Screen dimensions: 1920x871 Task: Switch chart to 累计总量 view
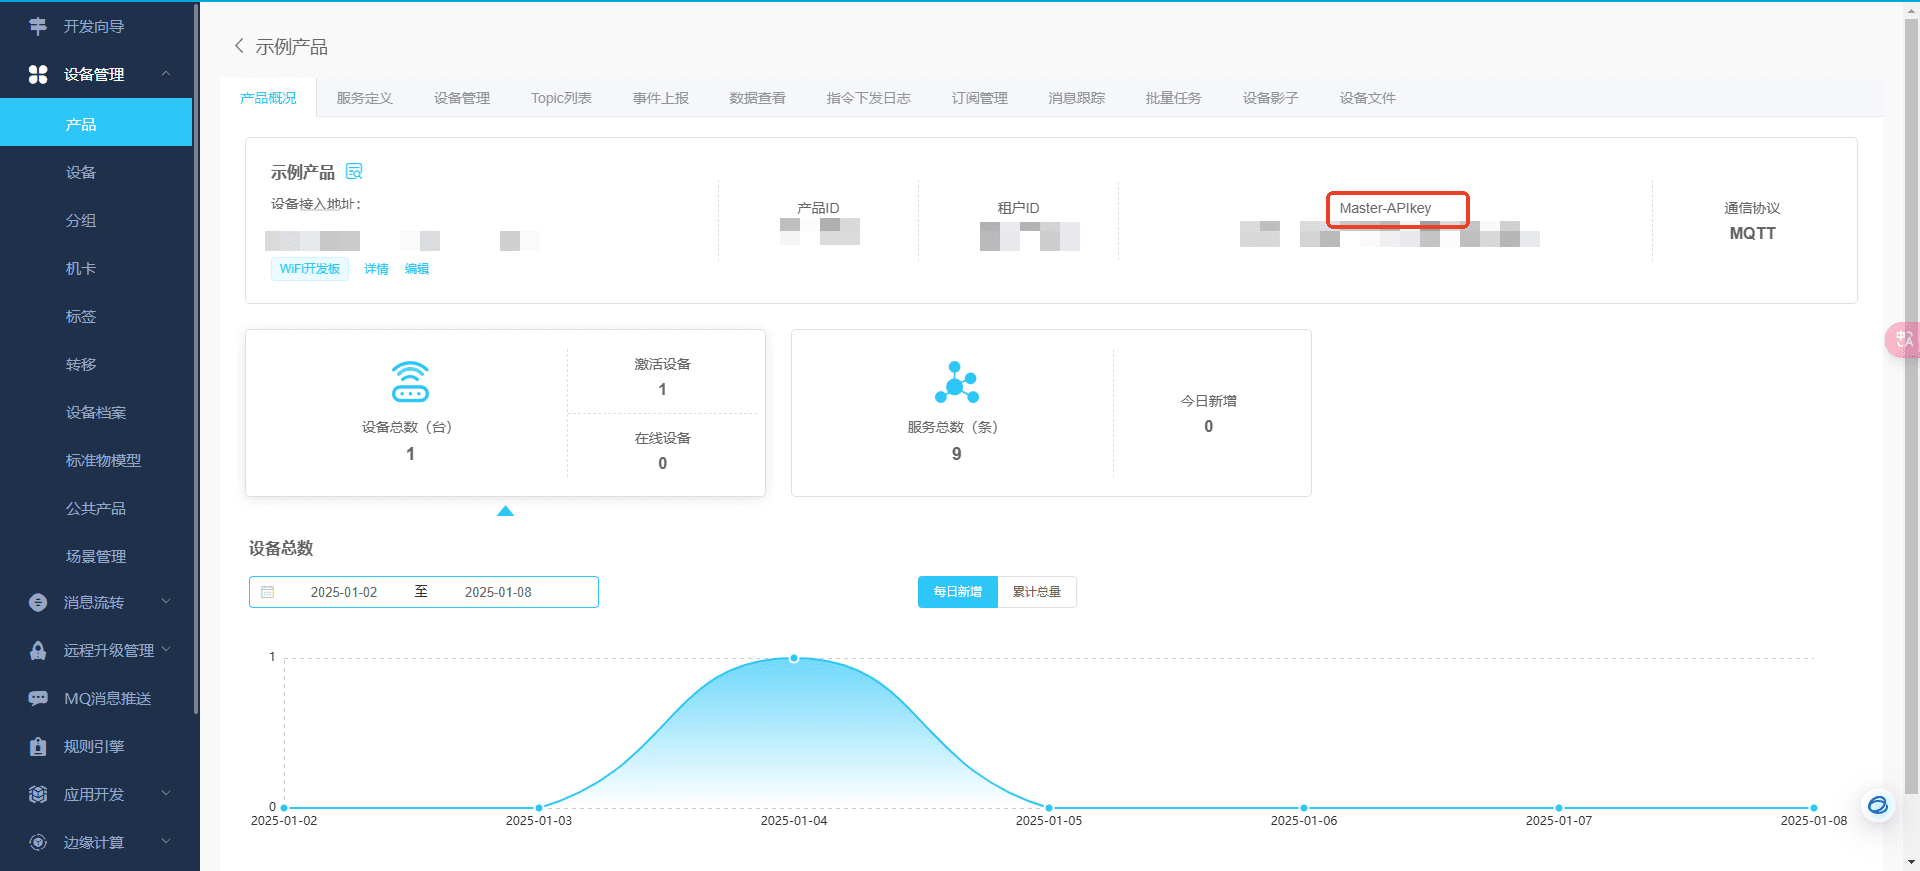tap(1037, 592)
